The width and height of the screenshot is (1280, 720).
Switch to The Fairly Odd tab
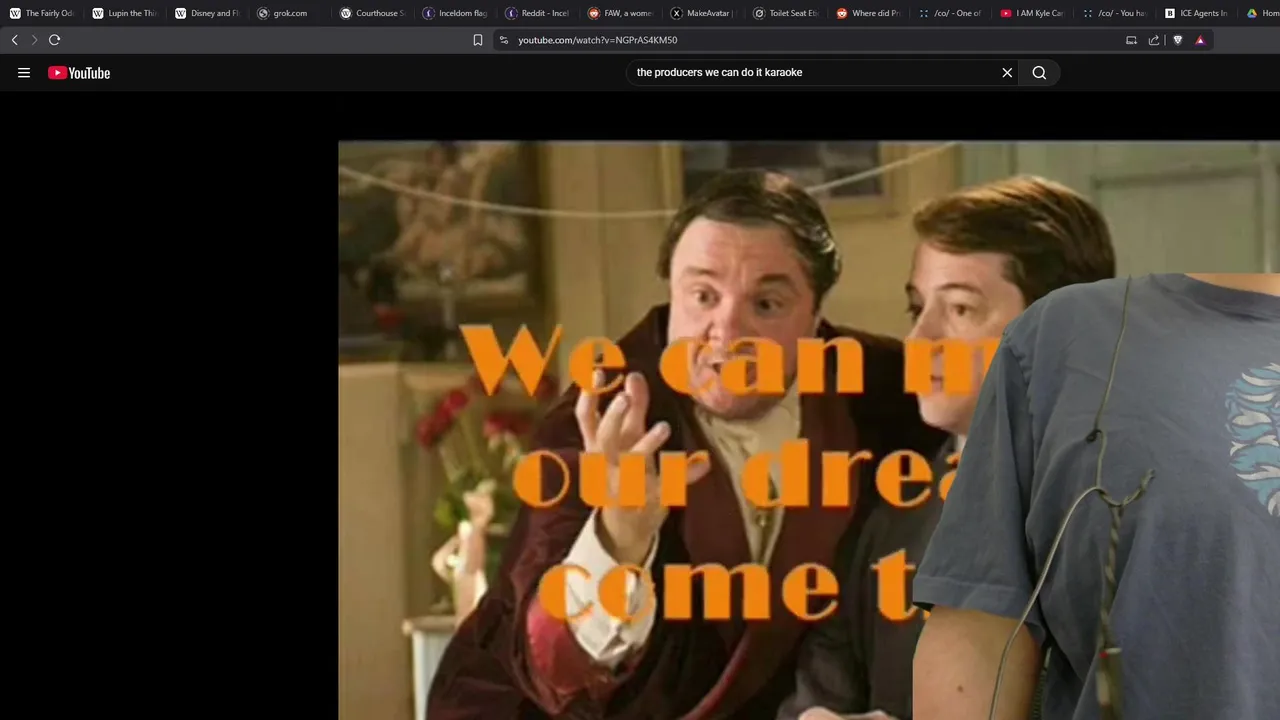(x=42, y=13)
